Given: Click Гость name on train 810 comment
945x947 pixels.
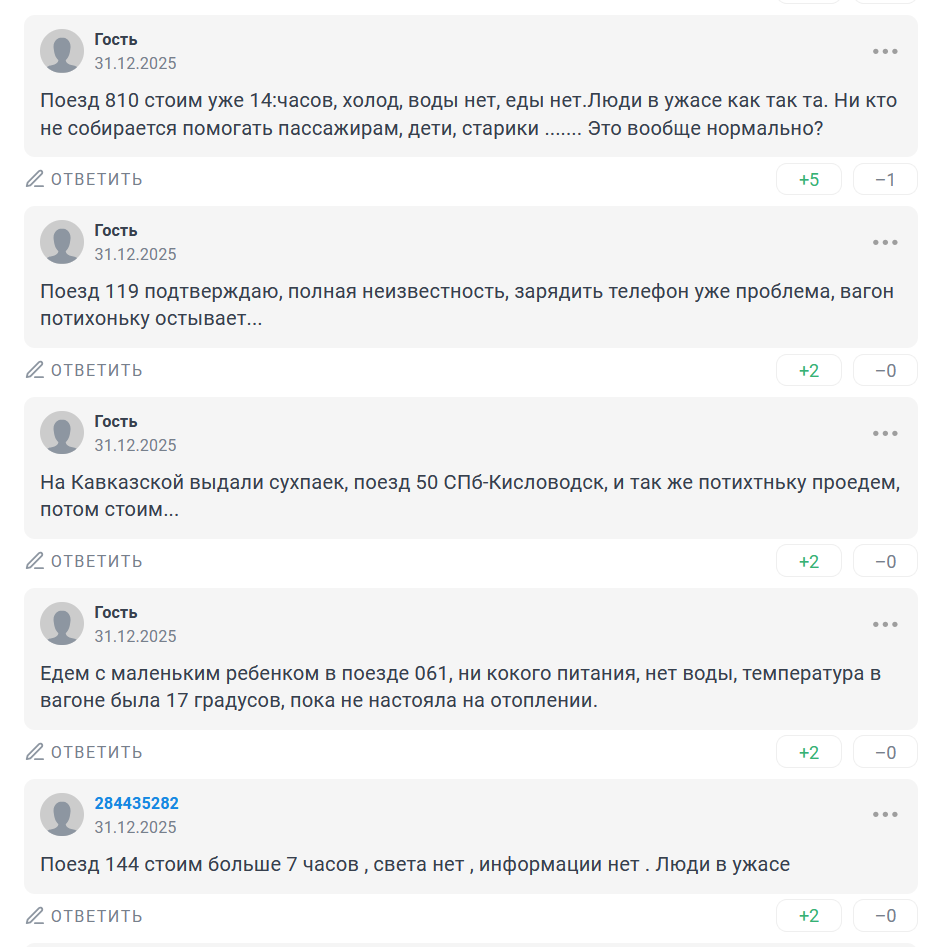Looking at the screenshot, I should [x=116, y=40].
